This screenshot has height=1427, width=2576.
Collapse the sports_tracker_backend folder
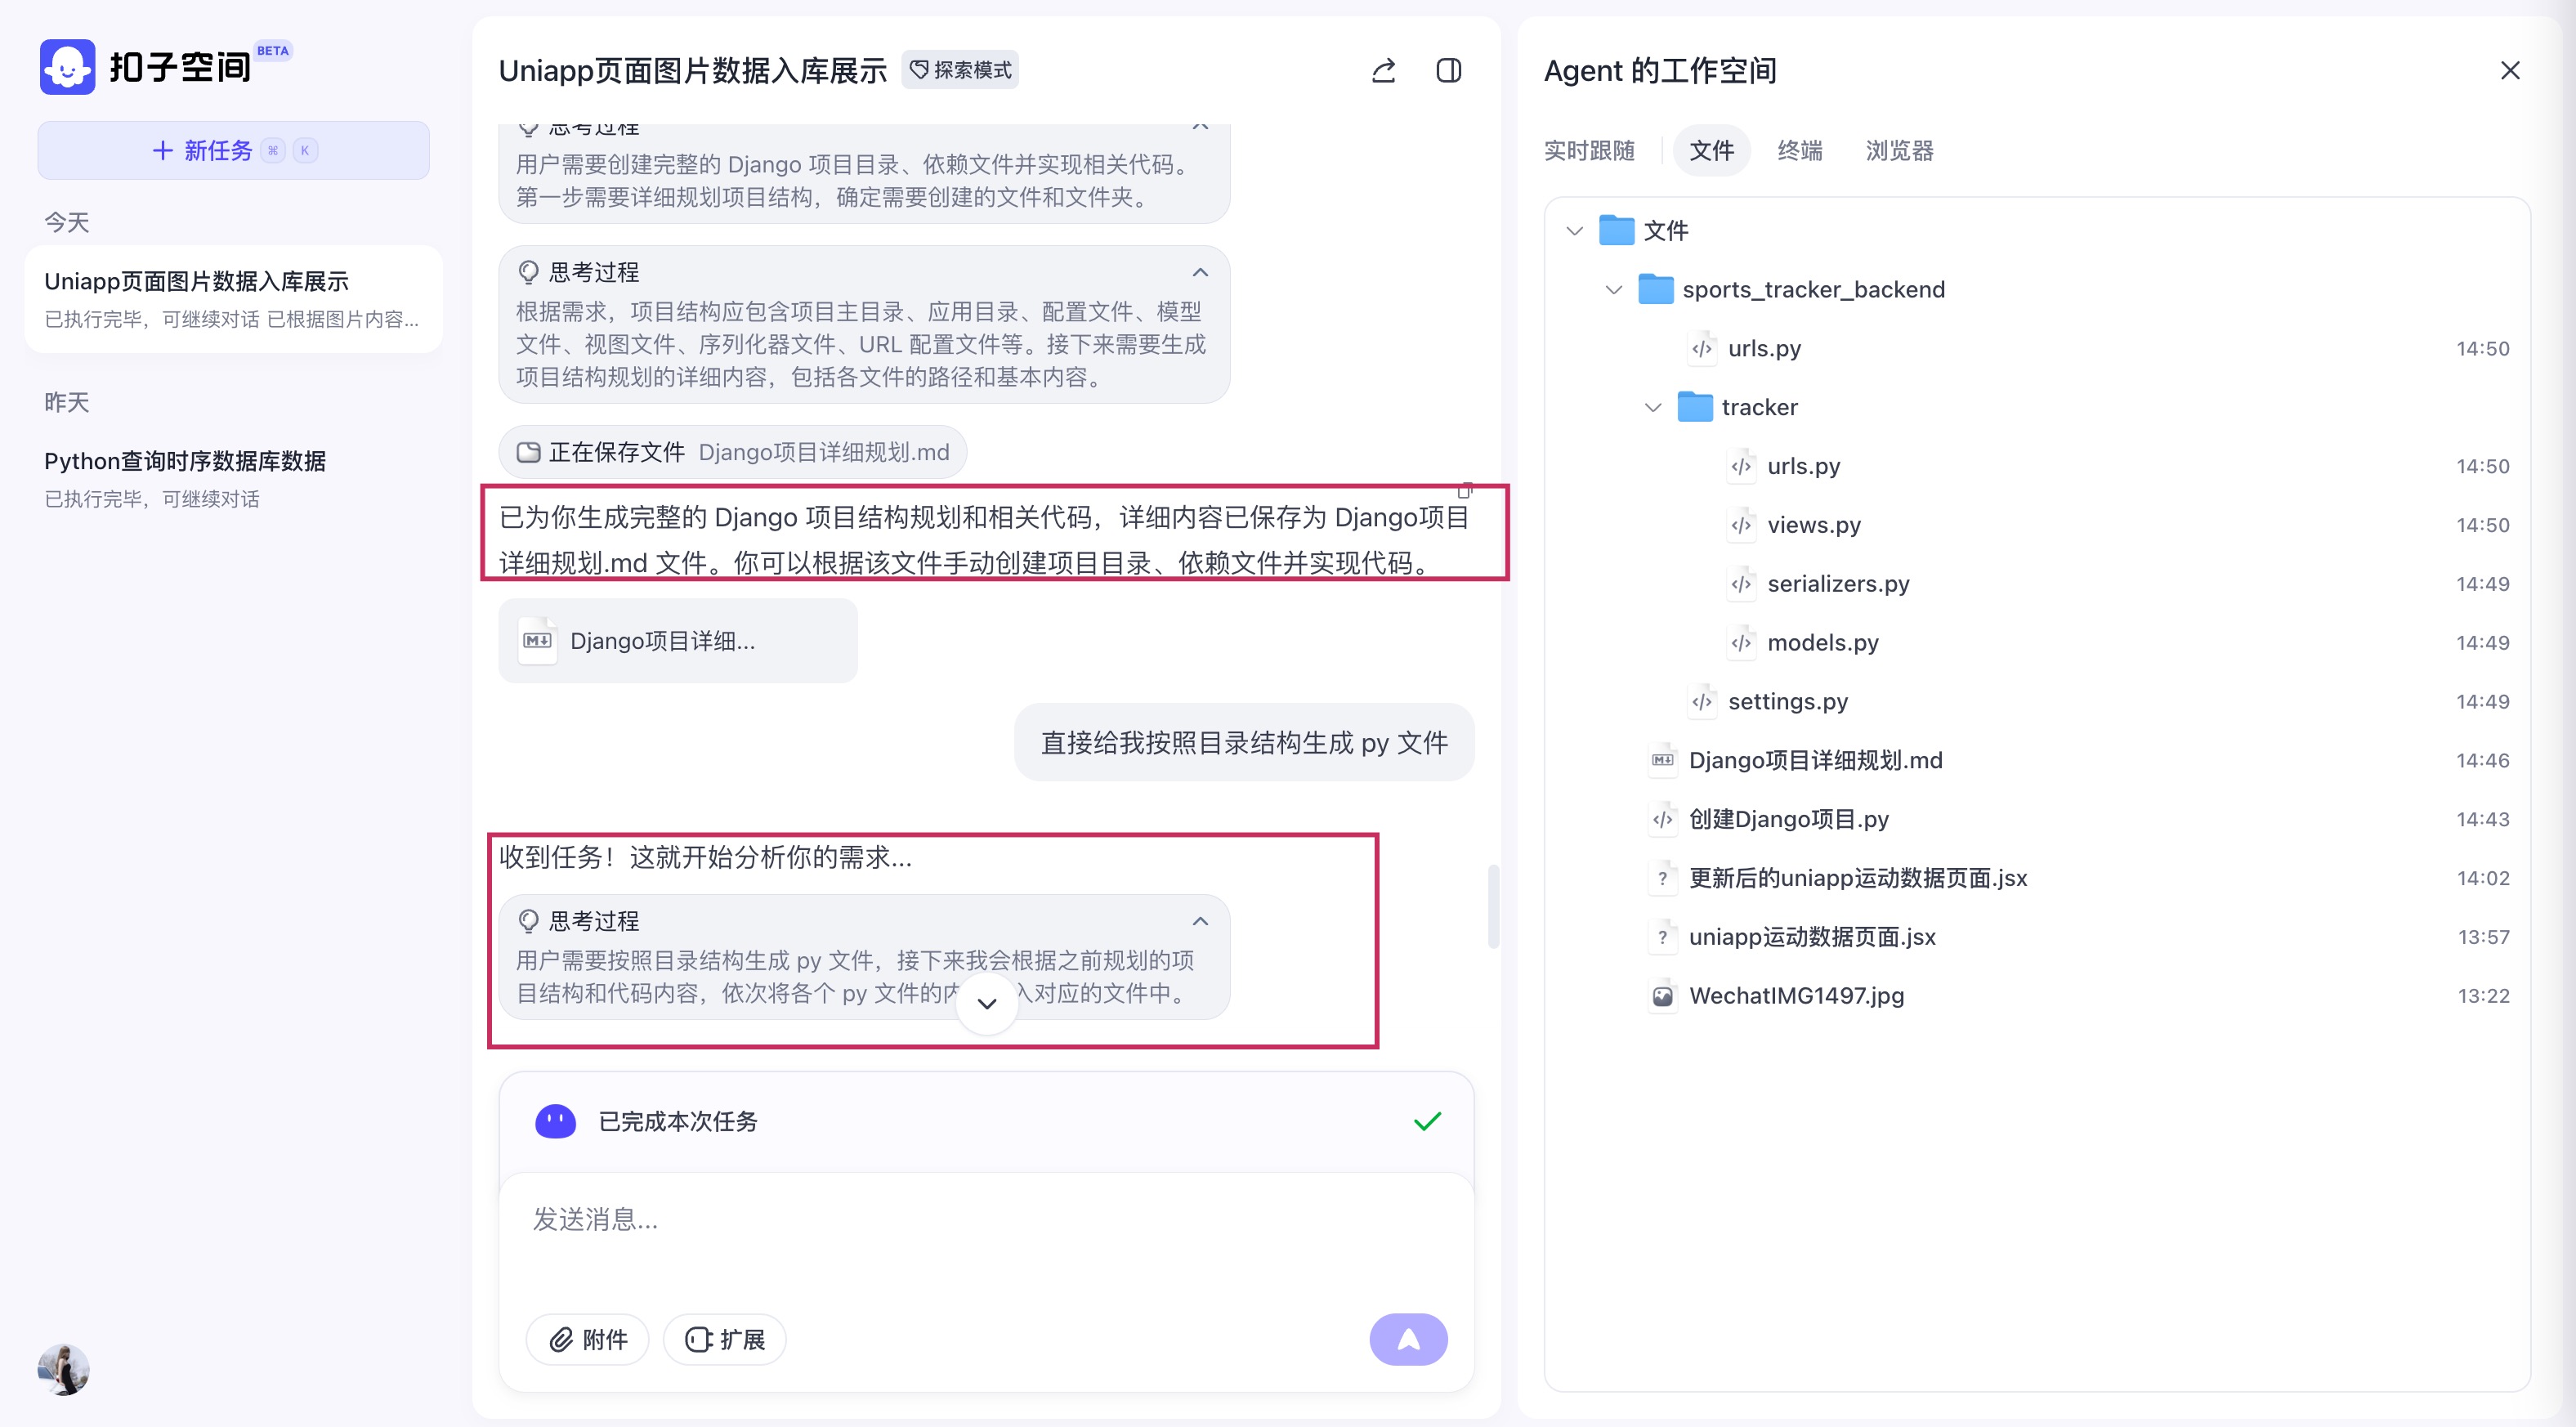click(1613, 290)
